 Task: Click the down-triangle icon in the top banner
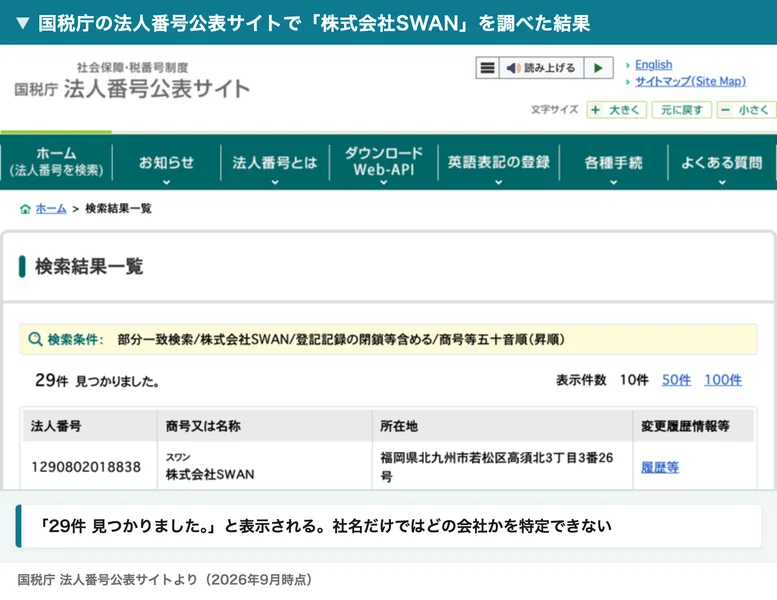pyautogui.click(x=23, y=23)
